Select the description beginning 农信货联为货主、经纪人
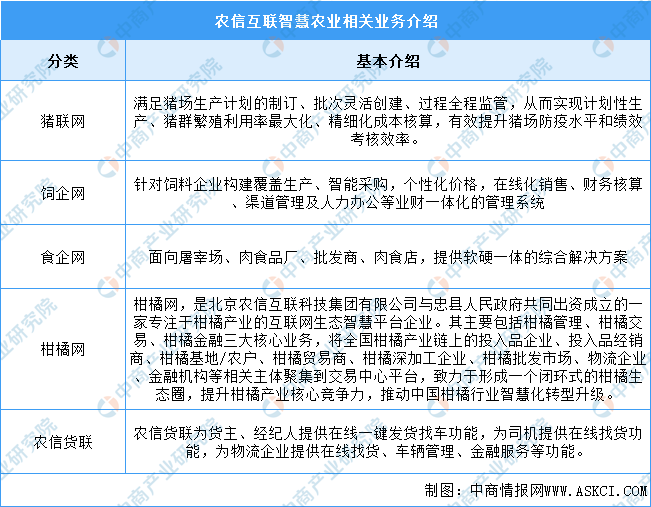 [x=388, y=442]
